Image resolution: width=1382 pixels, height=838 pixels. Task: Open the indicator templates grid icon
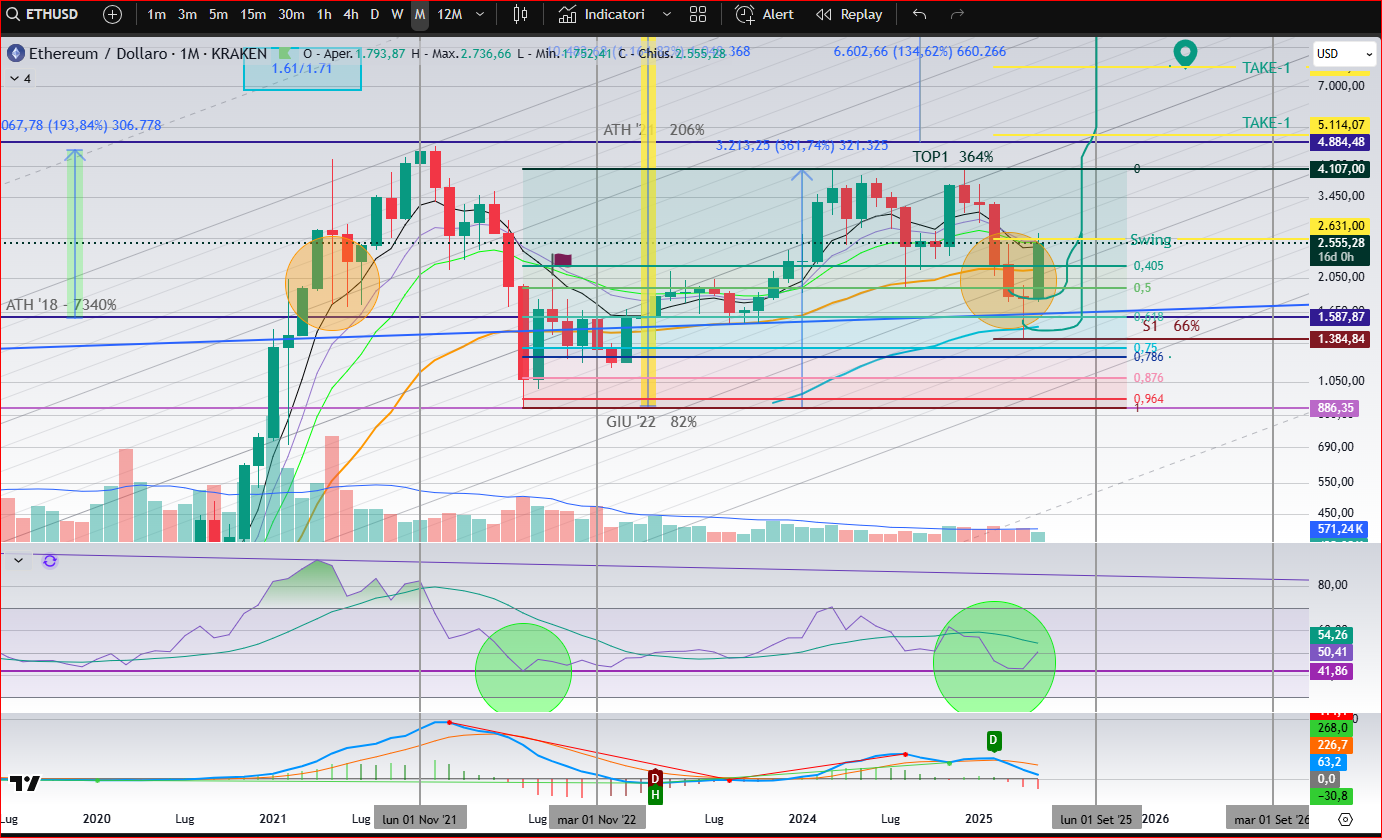[698, 15]
